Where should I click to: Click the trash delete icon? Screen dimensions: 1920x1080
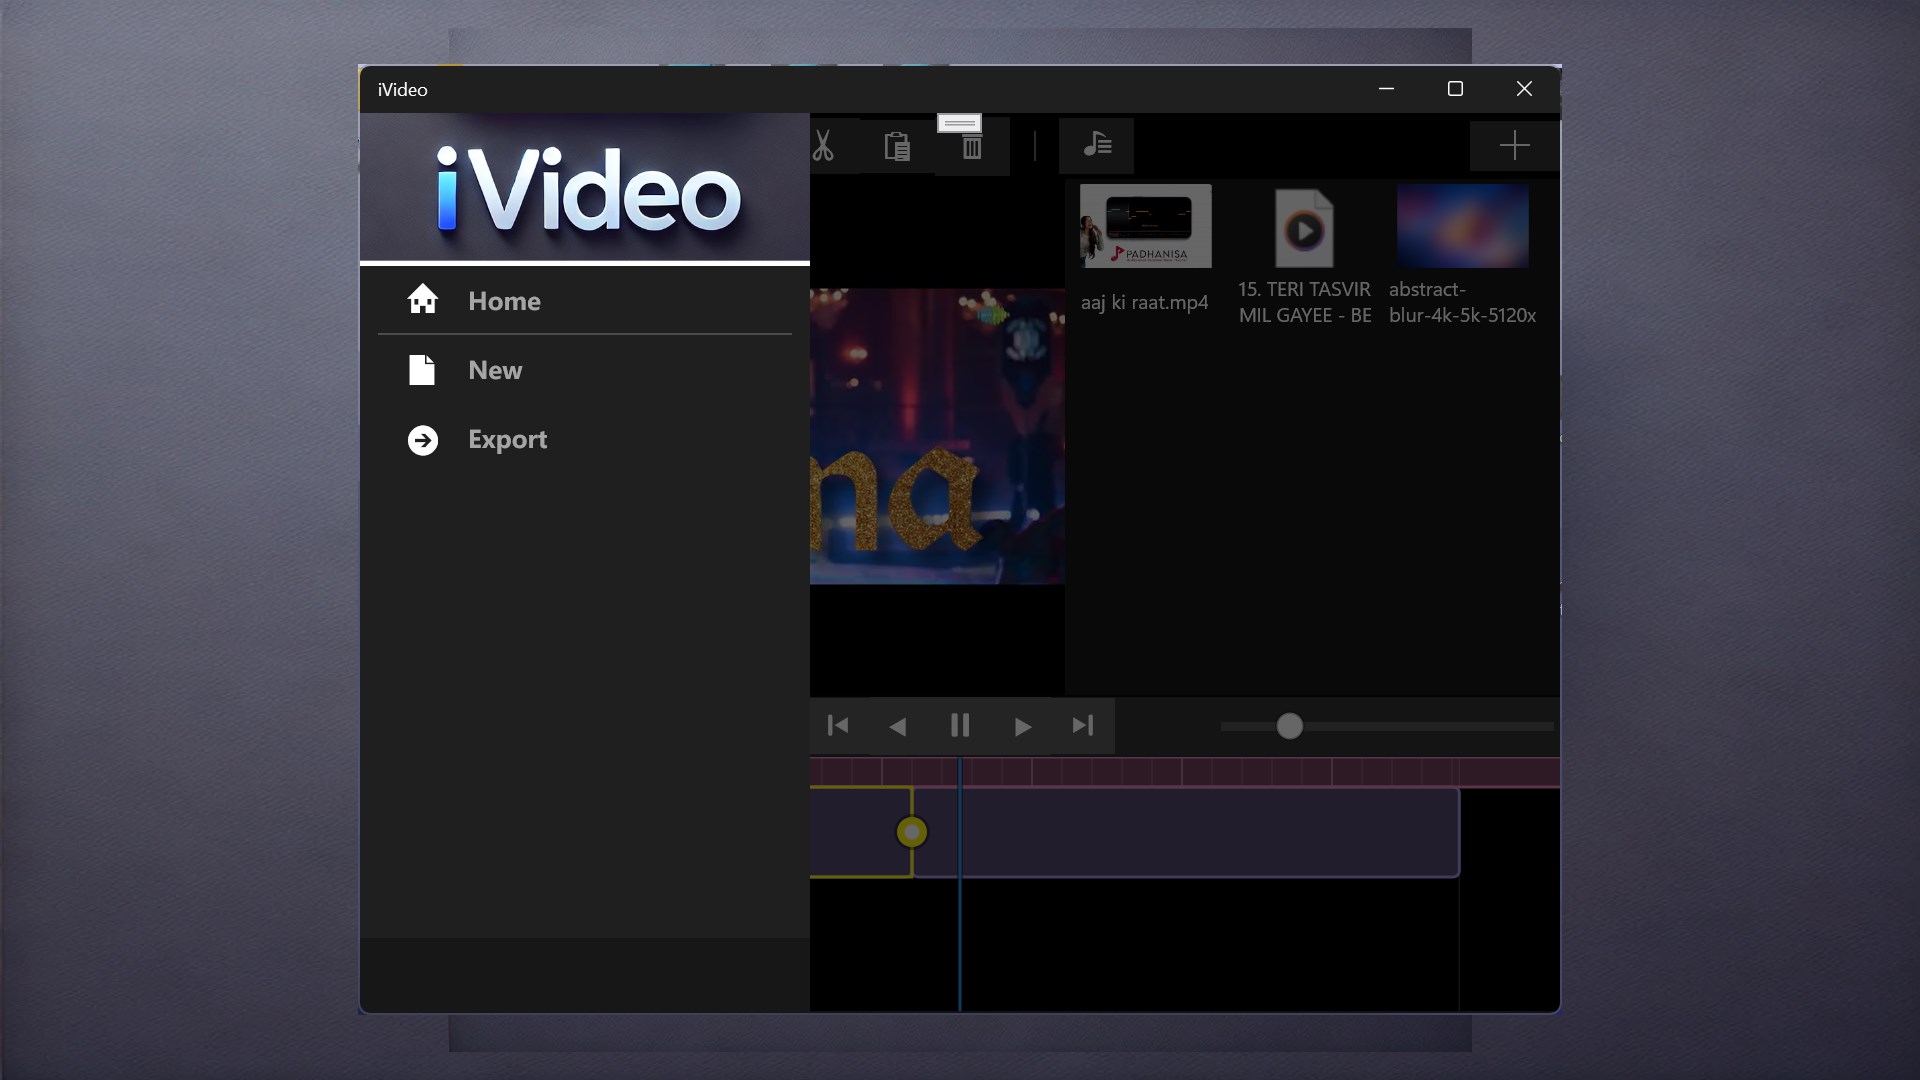pos(971,148)
